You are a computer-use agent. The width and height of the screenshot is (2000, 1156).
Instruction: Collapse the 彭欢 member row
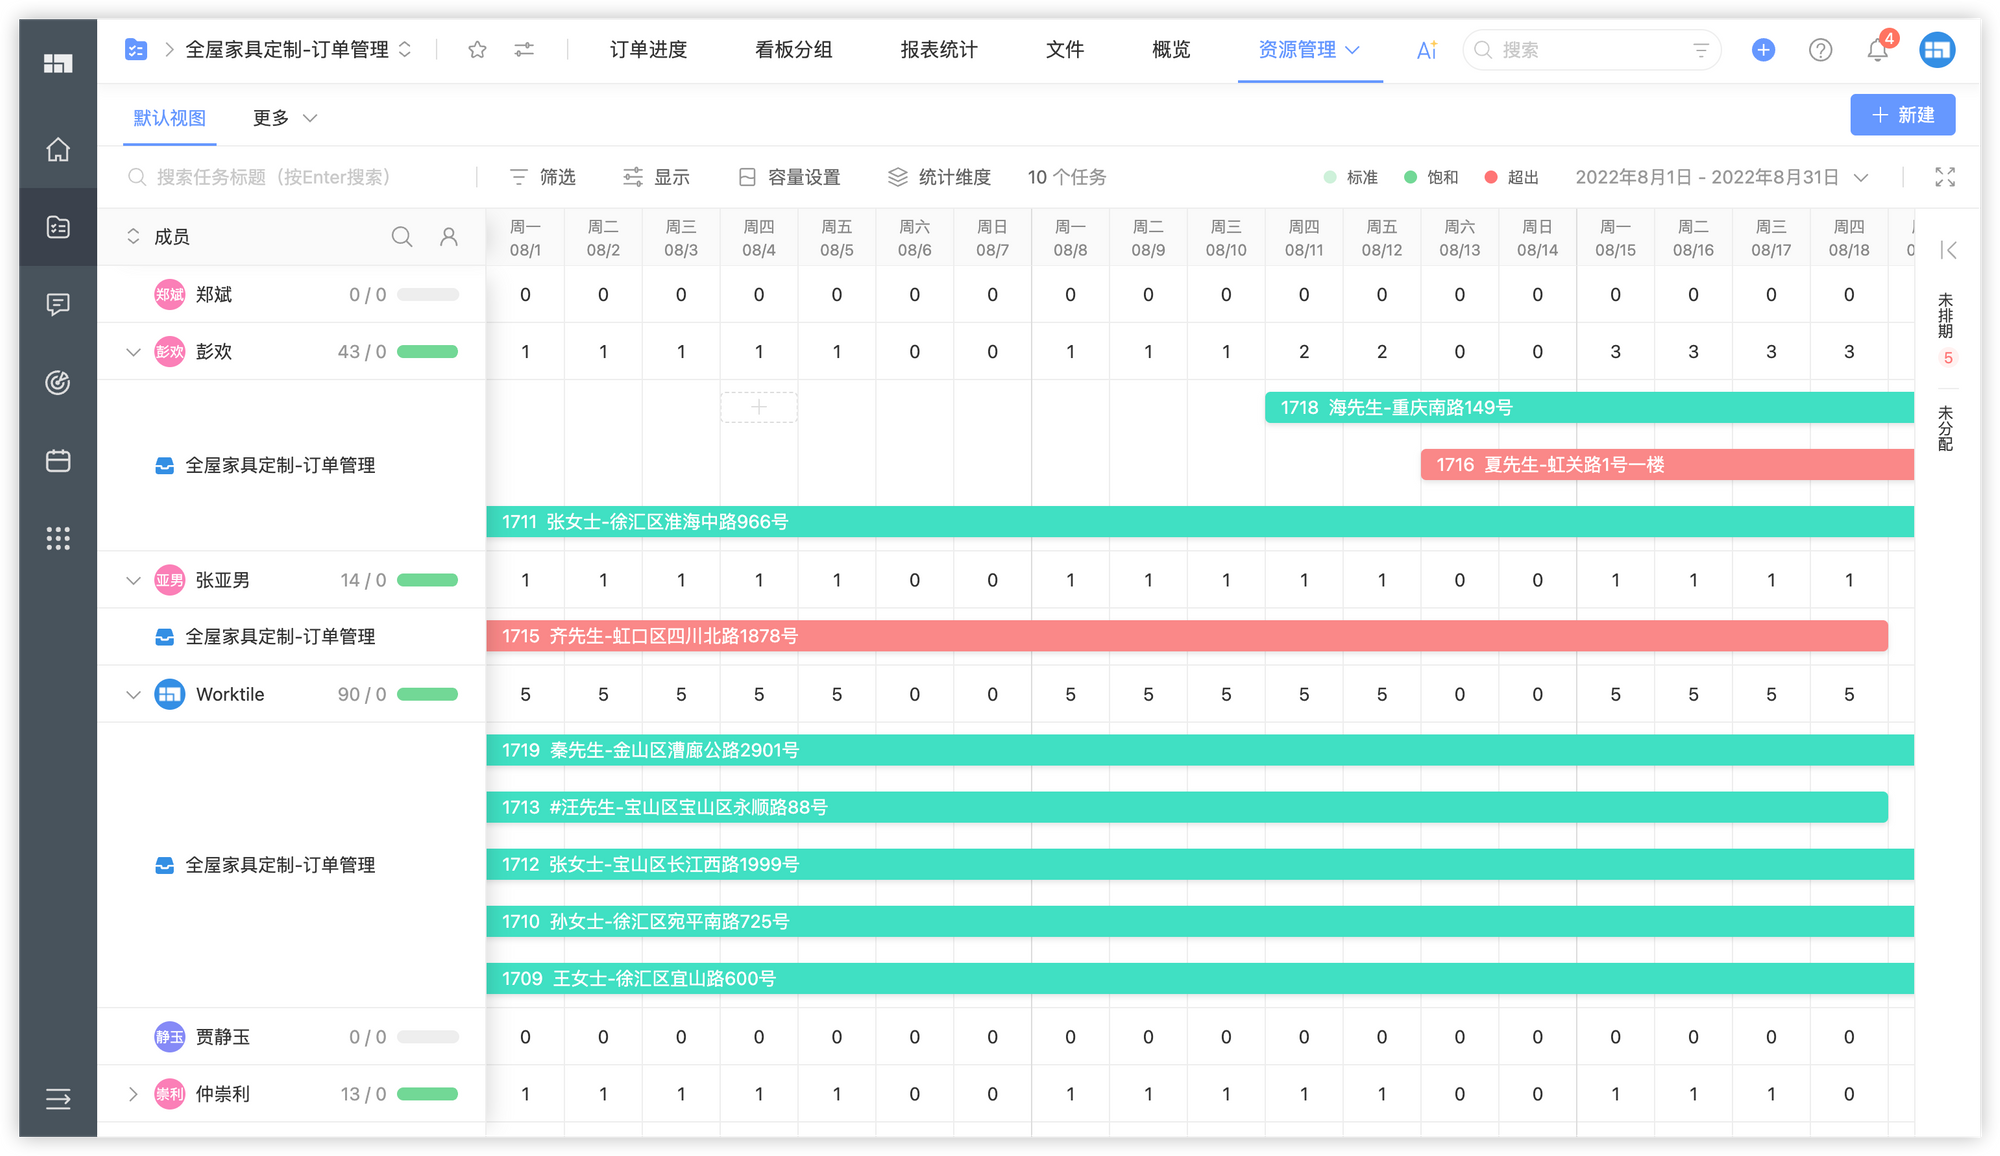coord(133,352)
